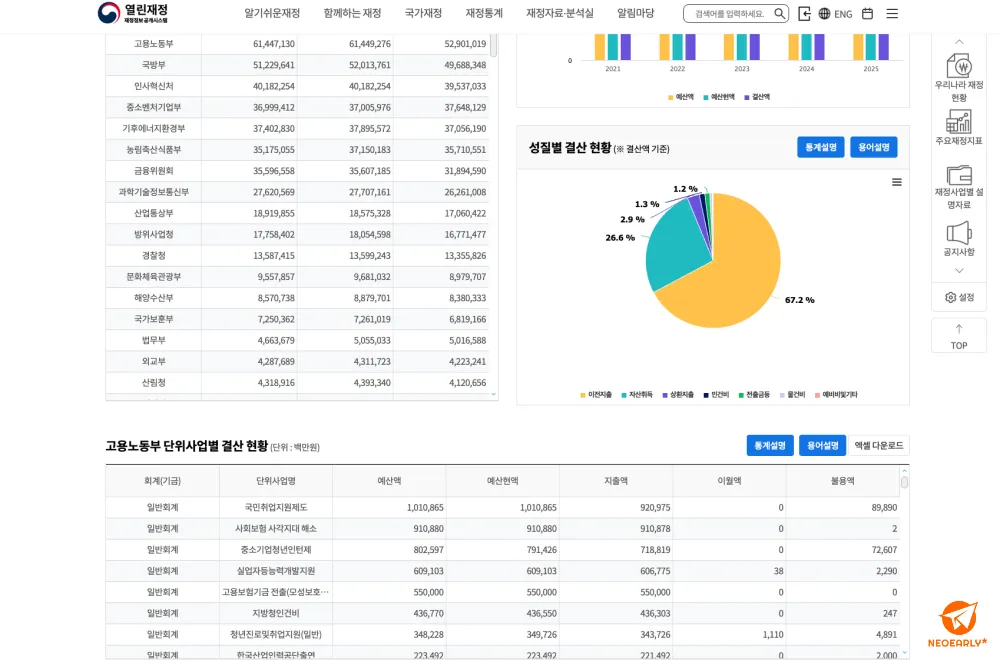Viewport: 1000px width, 666px height.
Task: Click unit-project table scroll-up arrow
Action: tap(904, 471)
